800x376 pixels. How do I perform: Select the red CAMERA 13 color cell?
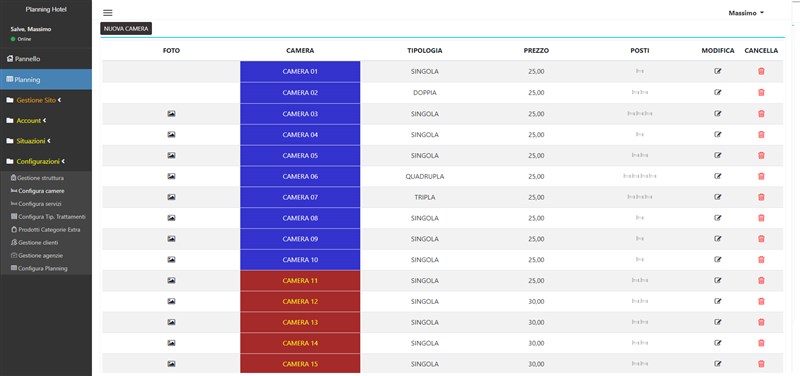[x=300, y=322]
